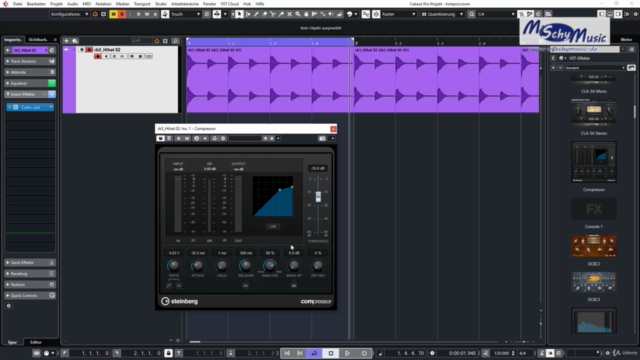Open the Datei menu

(x=18, y=4)
